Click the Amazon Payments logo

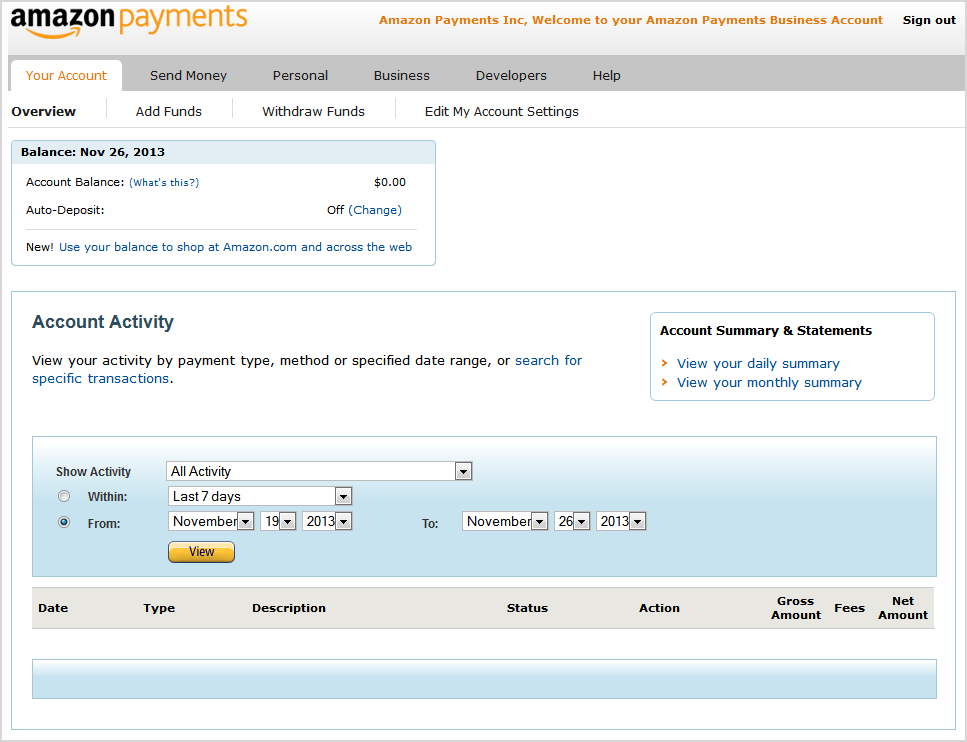tap(129, 21)
